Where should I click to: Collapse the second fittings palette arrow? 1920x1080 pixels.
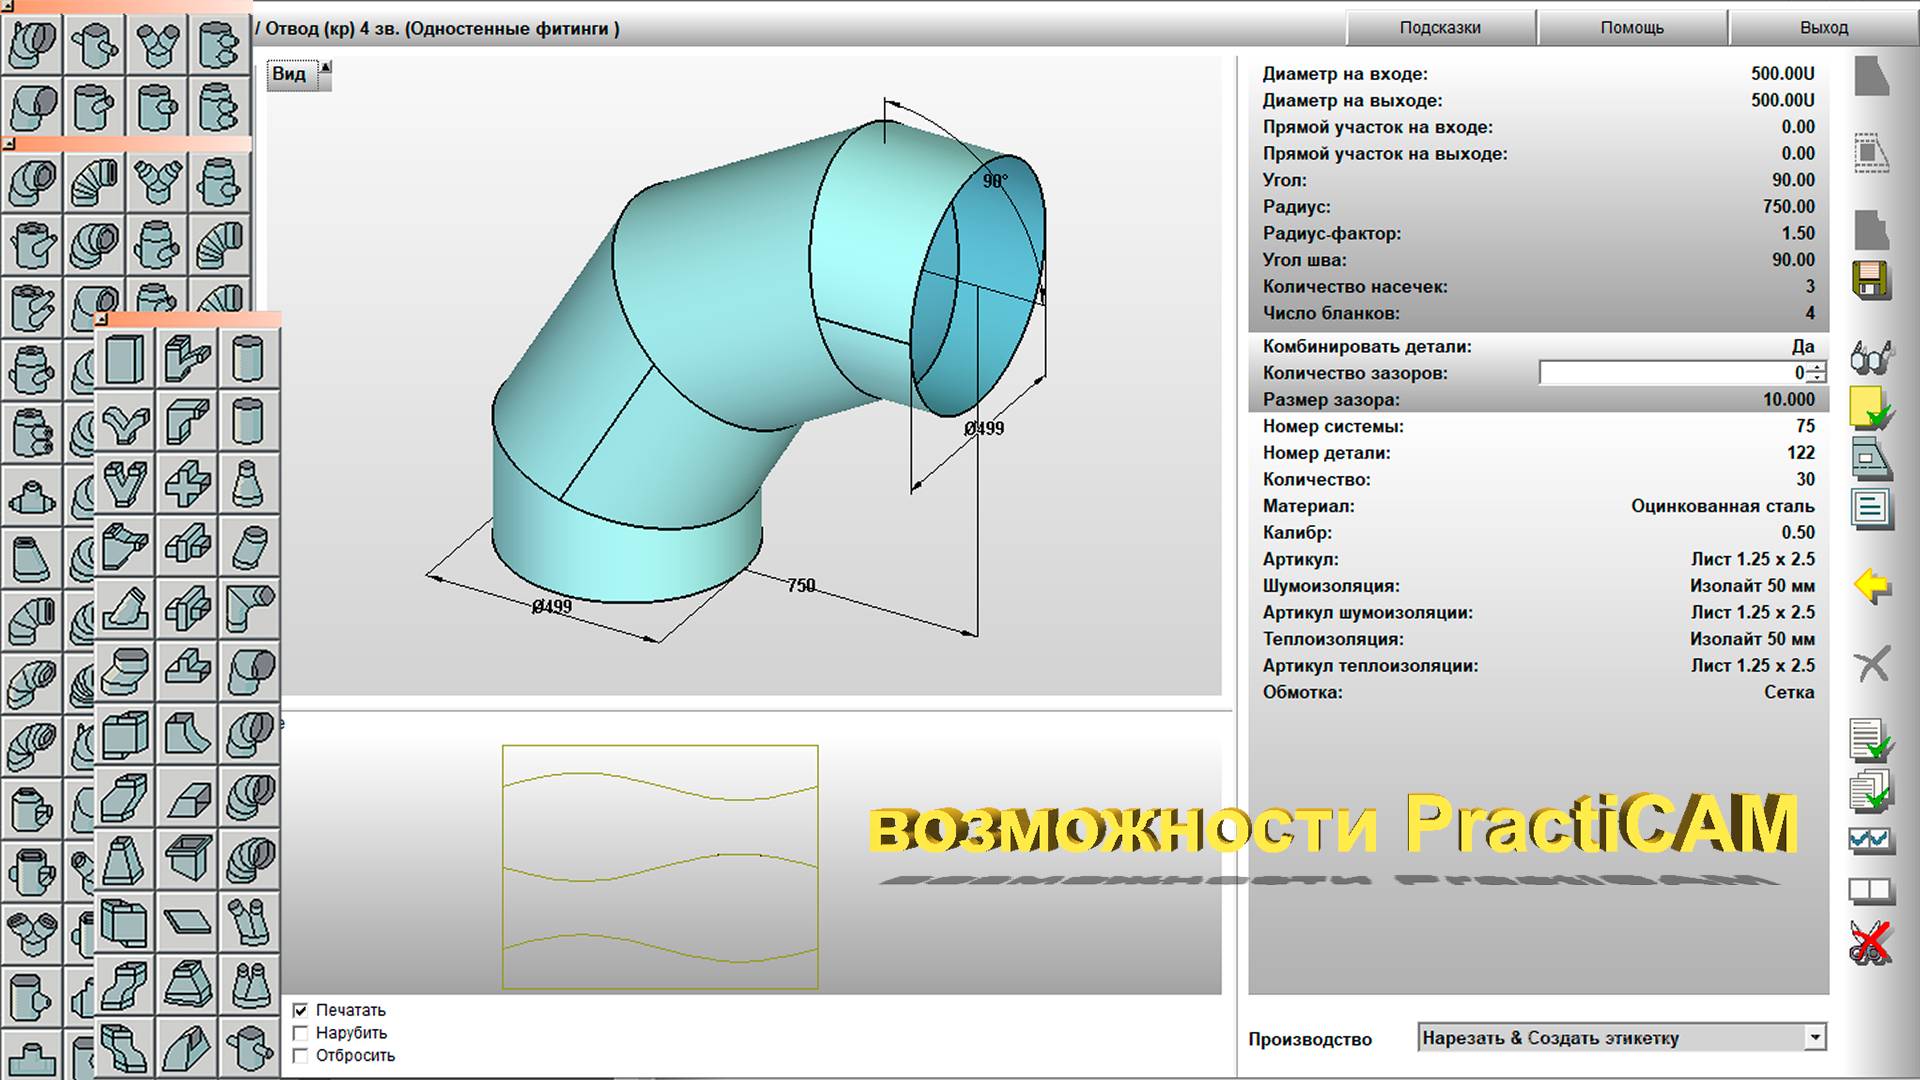pyautogui.click(x=8, y=144)
